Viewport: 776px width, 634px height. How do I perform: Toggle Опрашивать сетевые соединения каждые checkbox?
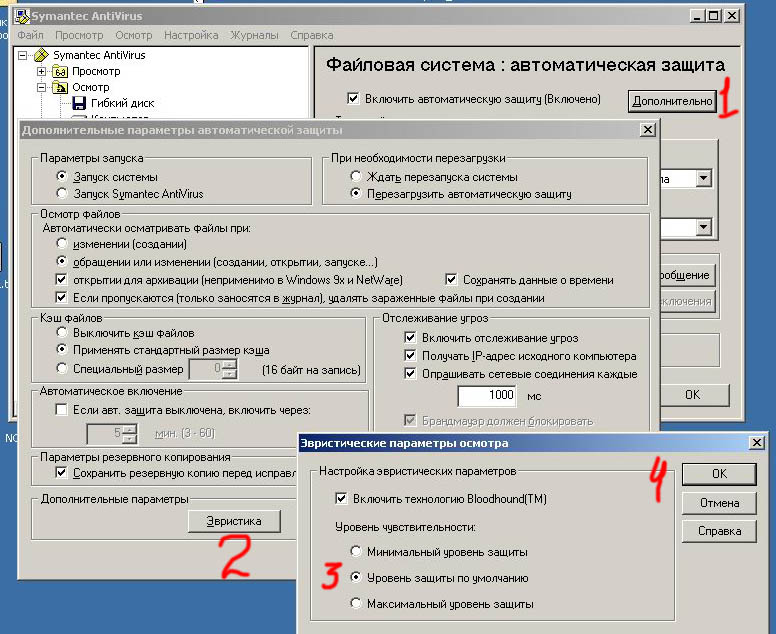[x=410, y=373]
